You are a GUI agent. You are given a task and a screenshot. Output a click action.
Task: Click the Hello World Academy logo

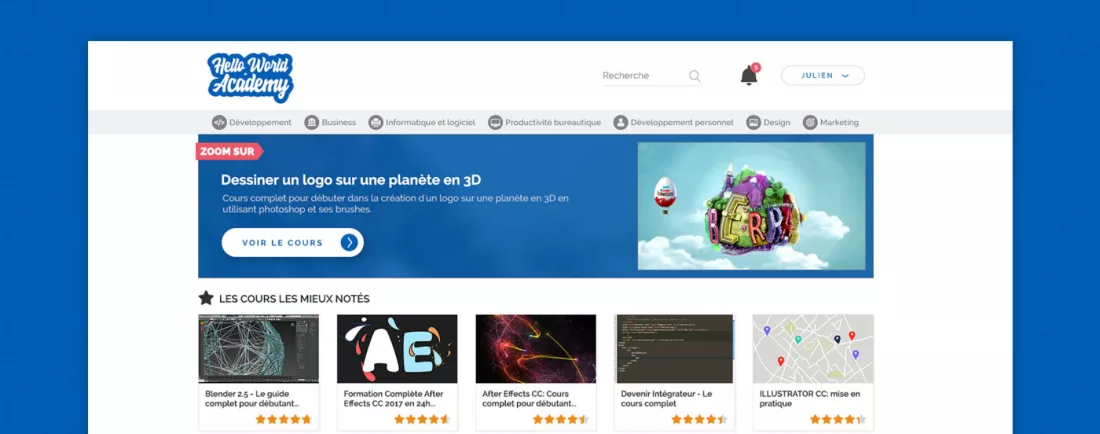(250, 77)
